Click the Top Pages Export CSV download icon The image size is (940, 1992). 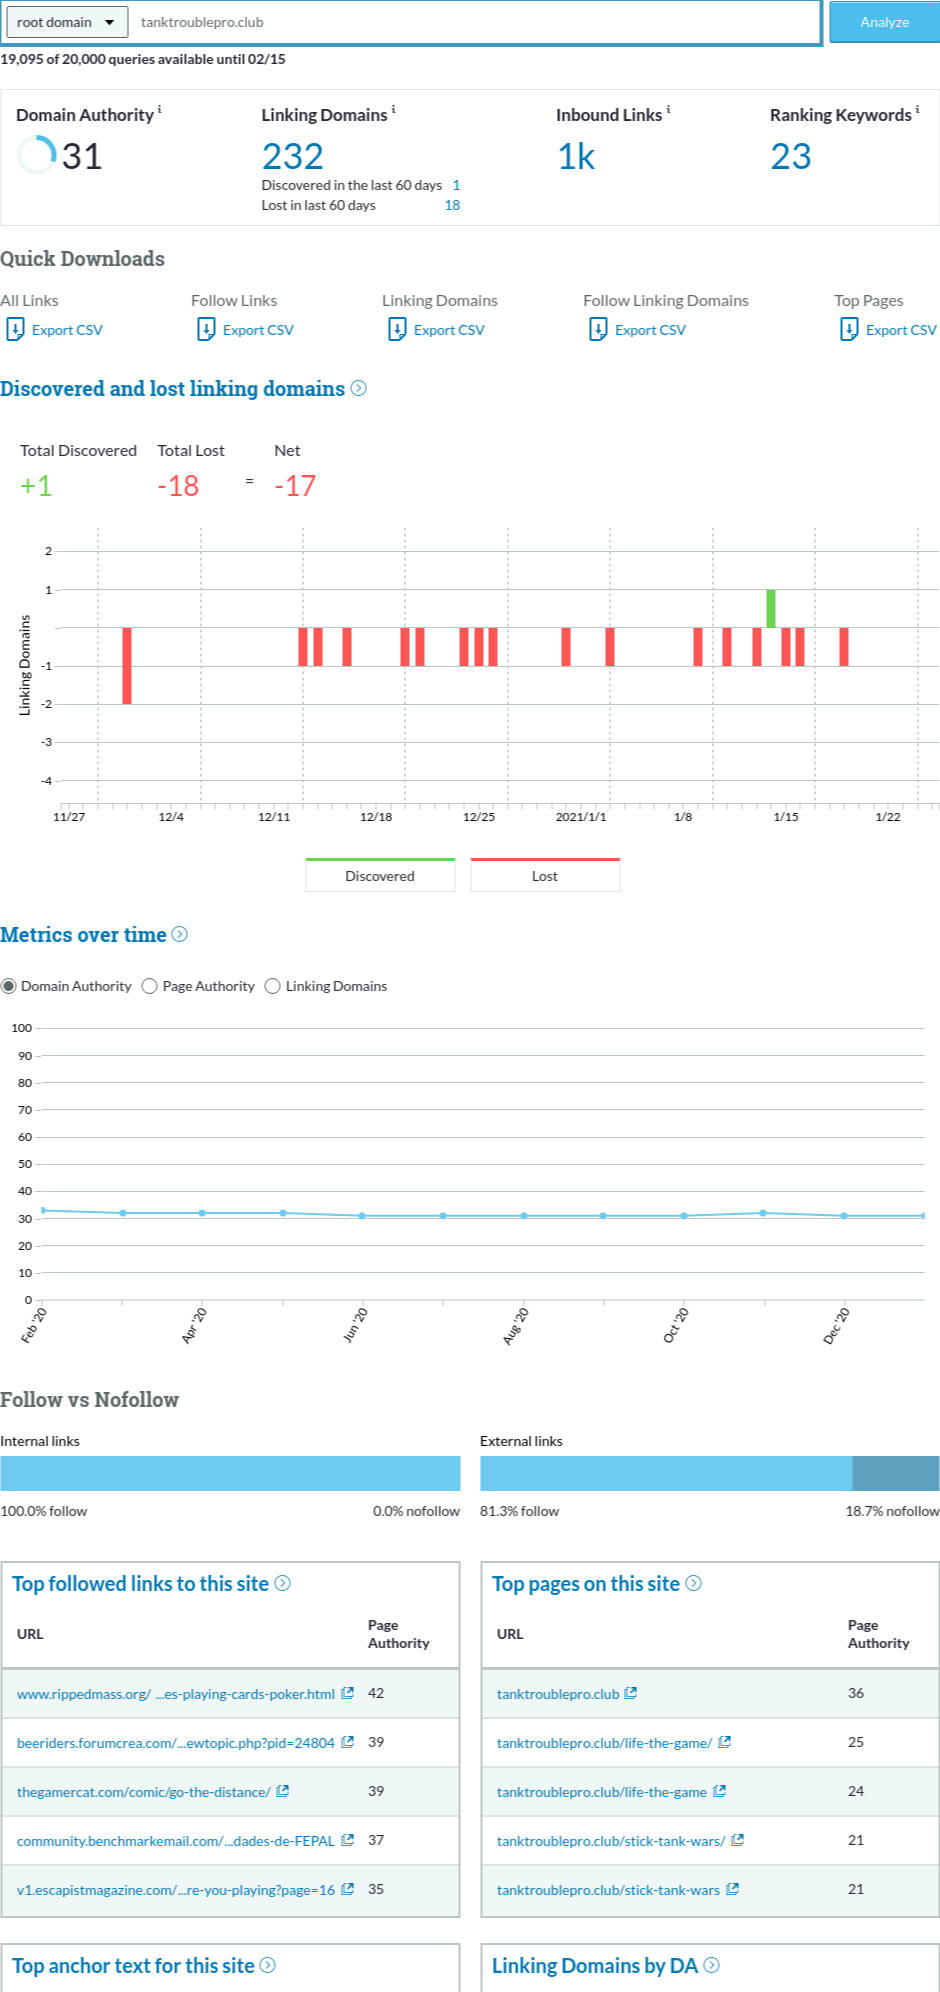point(849,329)
